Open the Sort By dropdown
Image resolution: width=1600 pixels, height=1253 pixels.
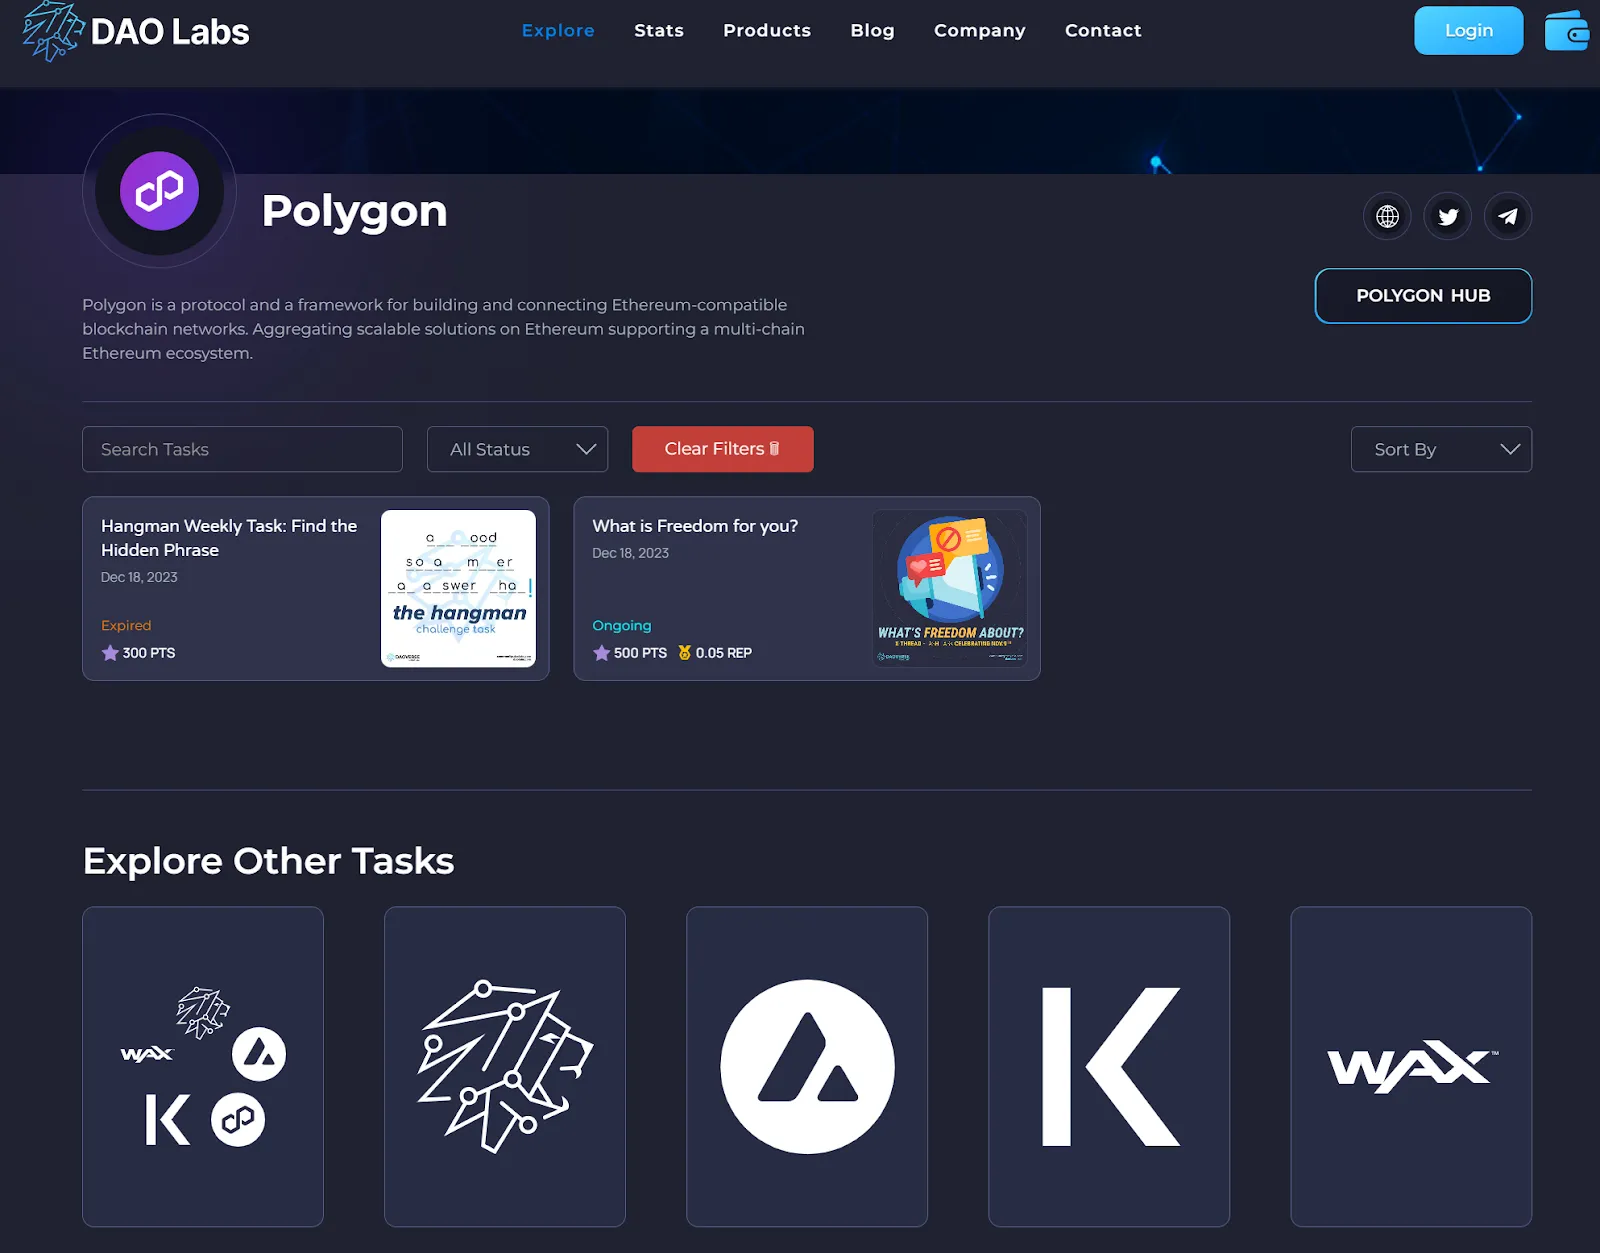click(x=1441, y=450)
